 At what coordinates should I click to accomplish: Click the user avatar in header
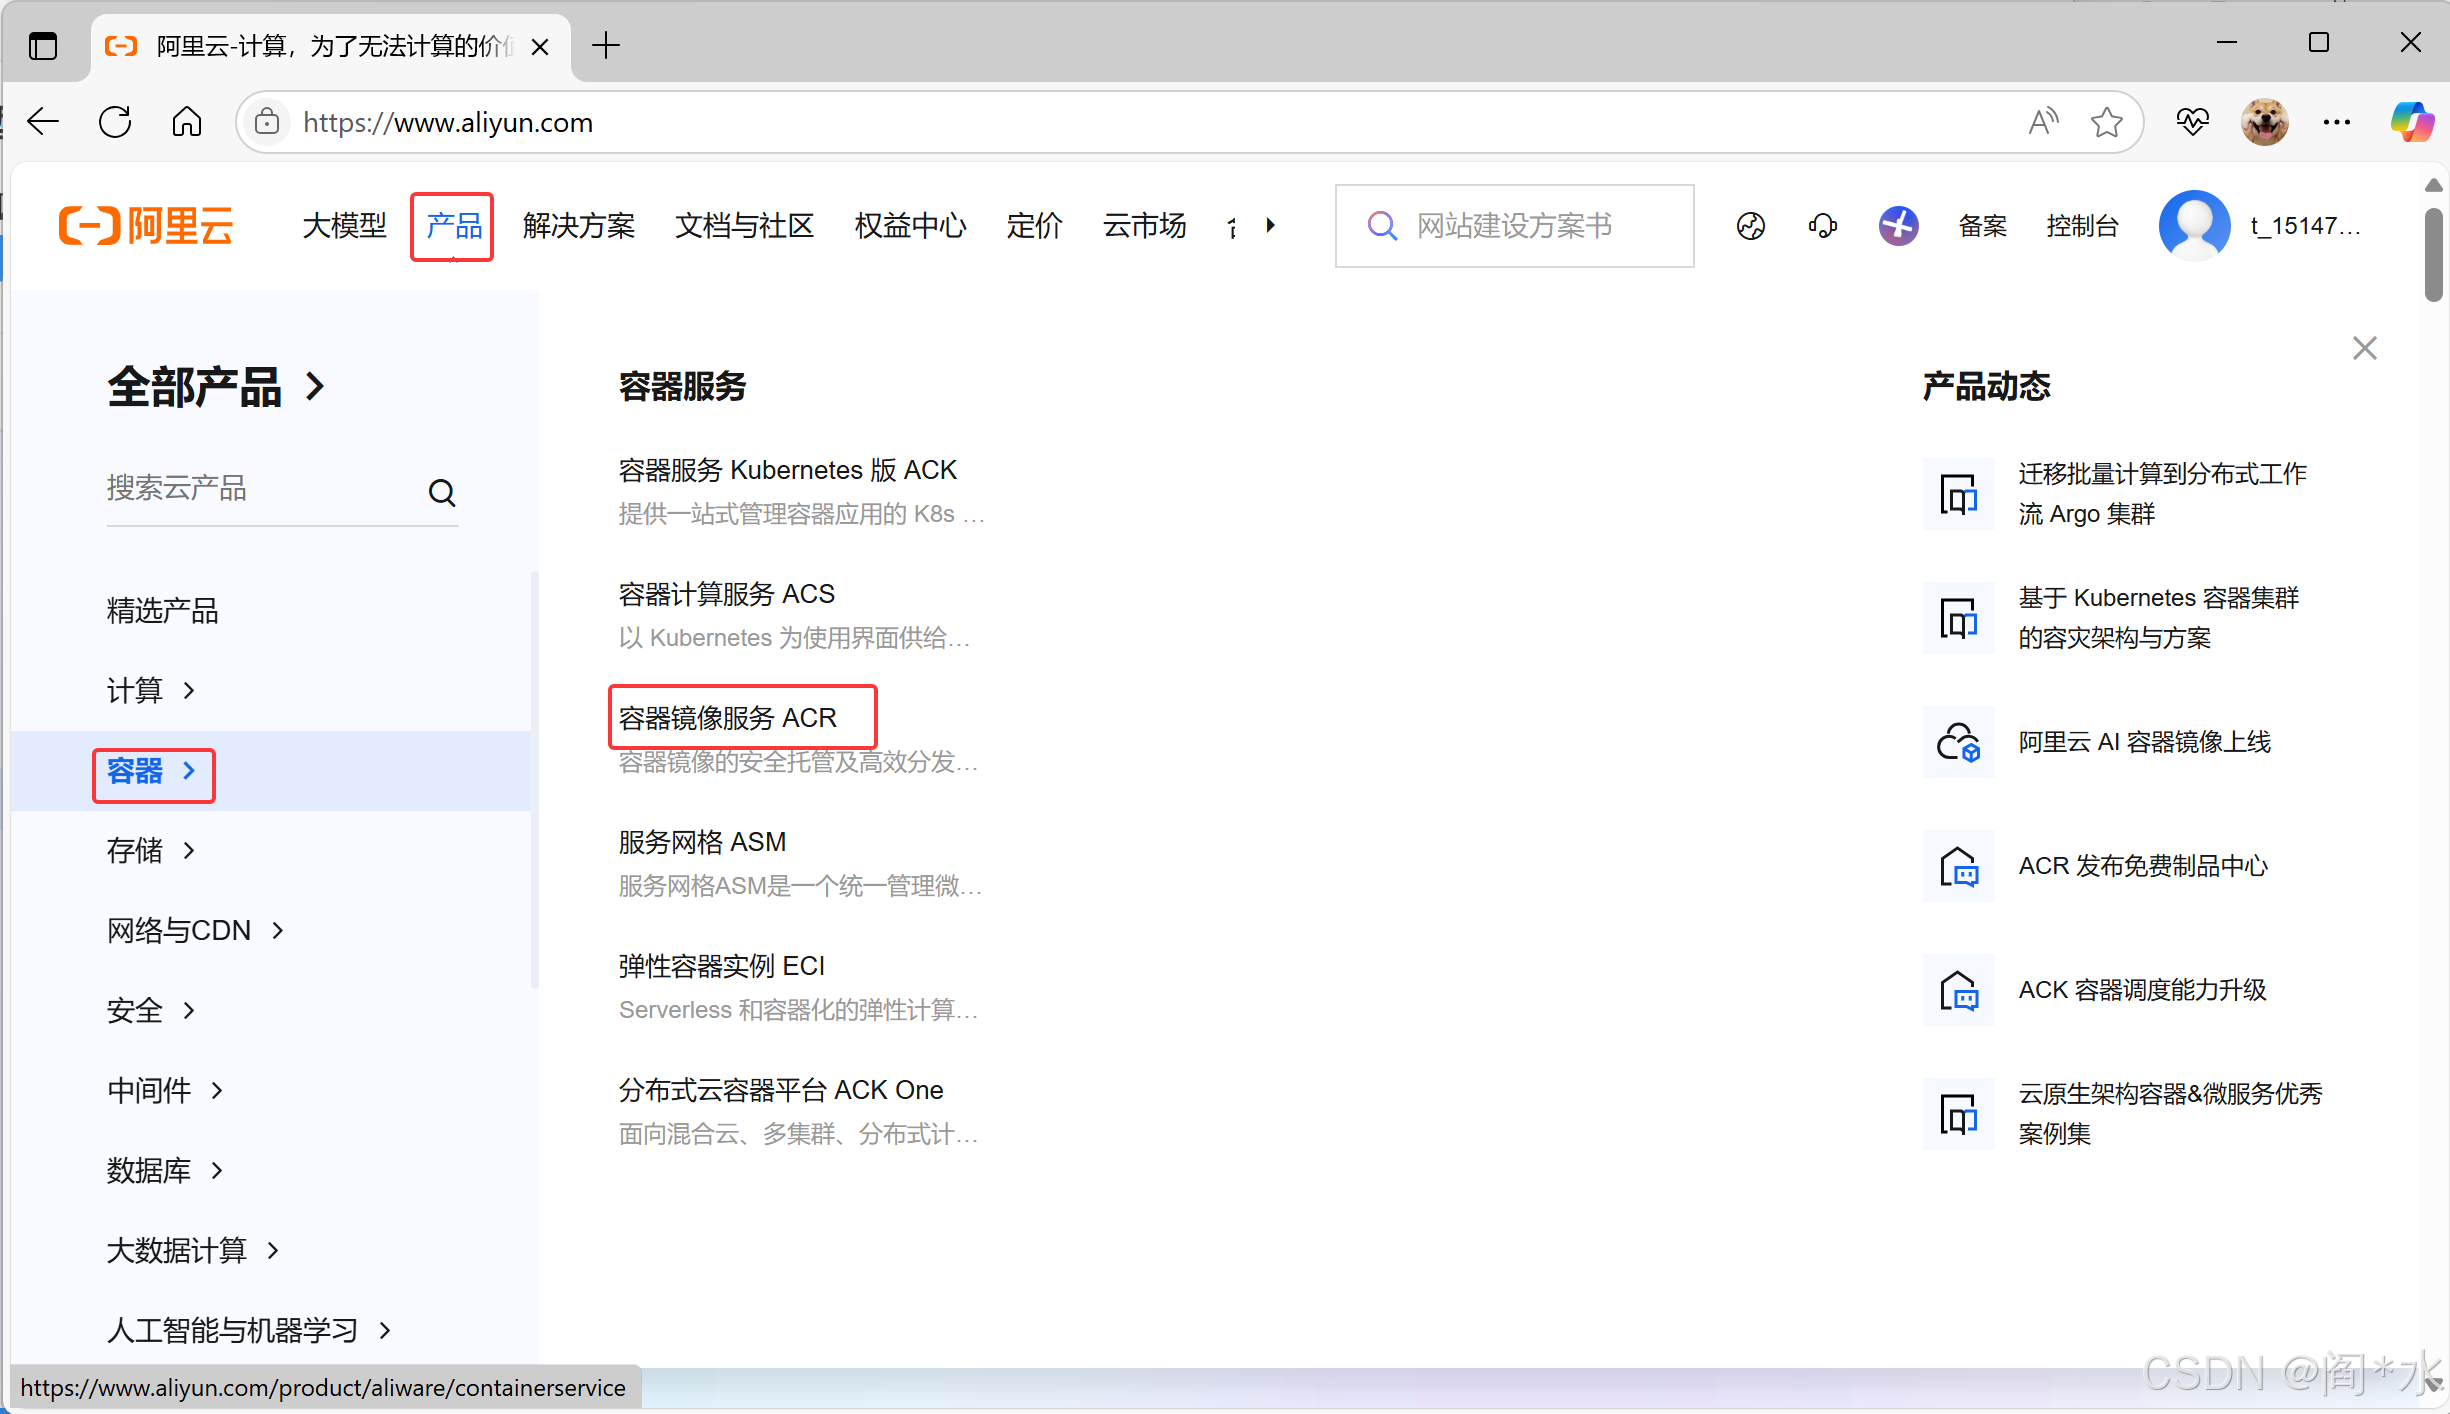(2194, 226)
